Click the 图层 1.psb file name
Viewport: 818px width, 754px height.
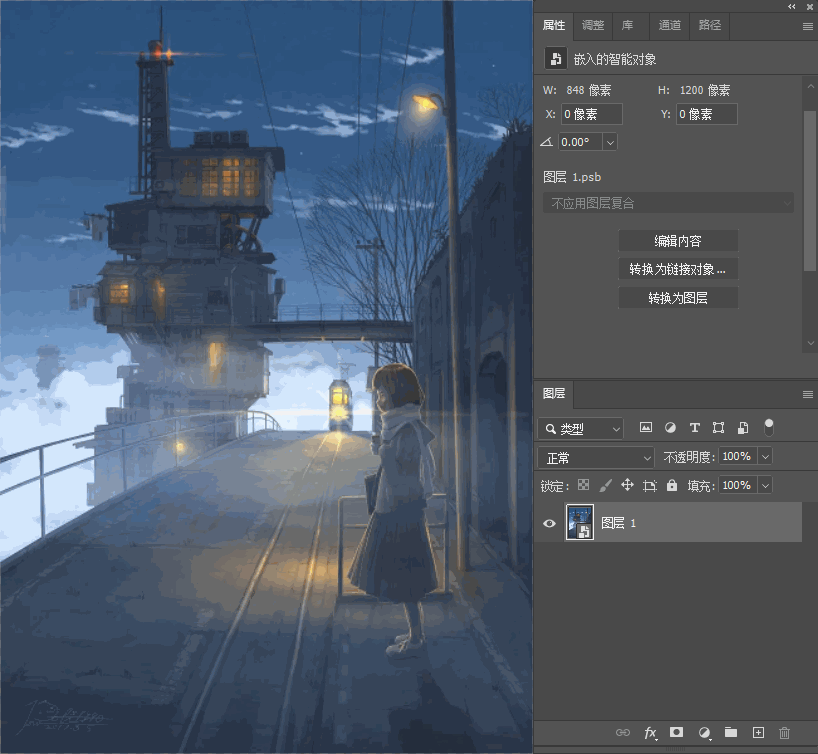click(x=572, y=177)
